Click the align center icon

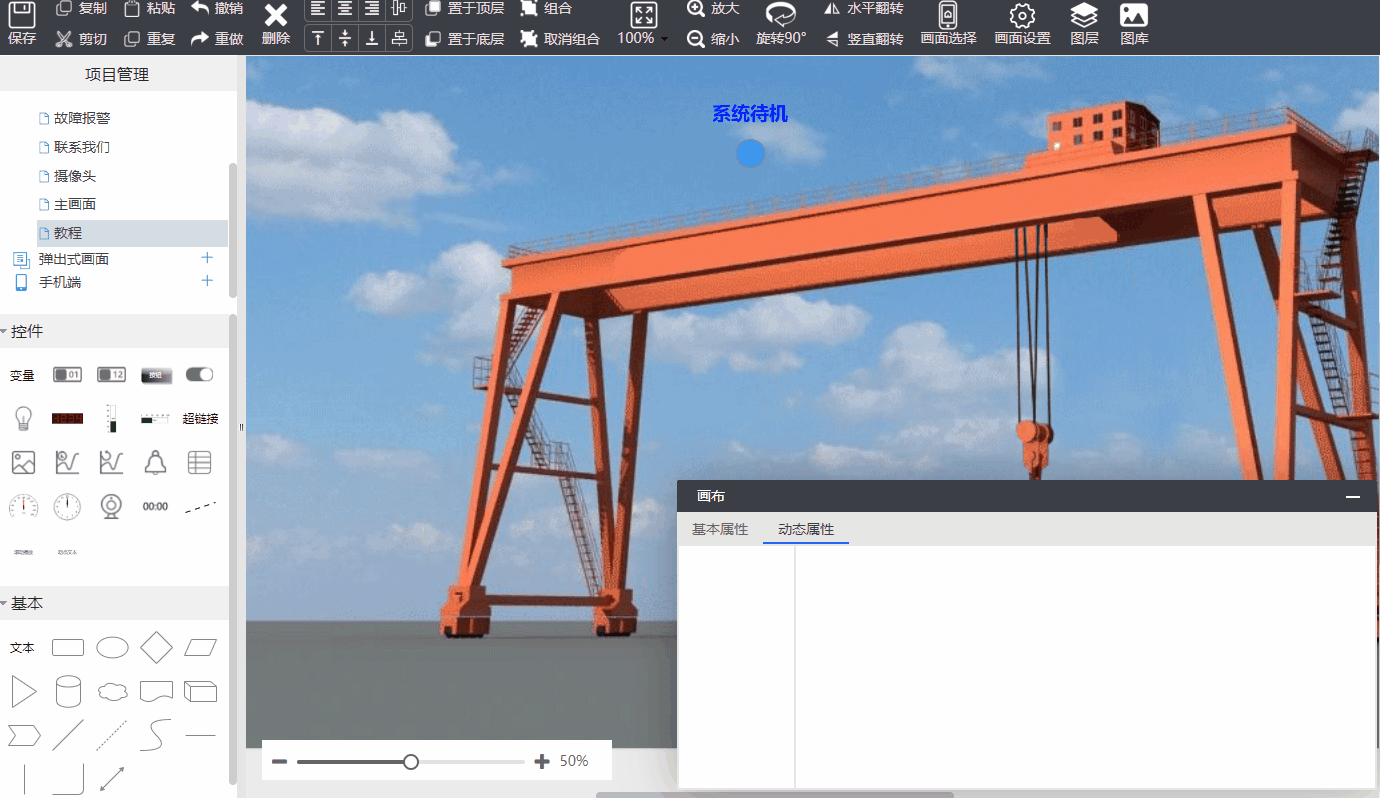[x=345, y=9]
